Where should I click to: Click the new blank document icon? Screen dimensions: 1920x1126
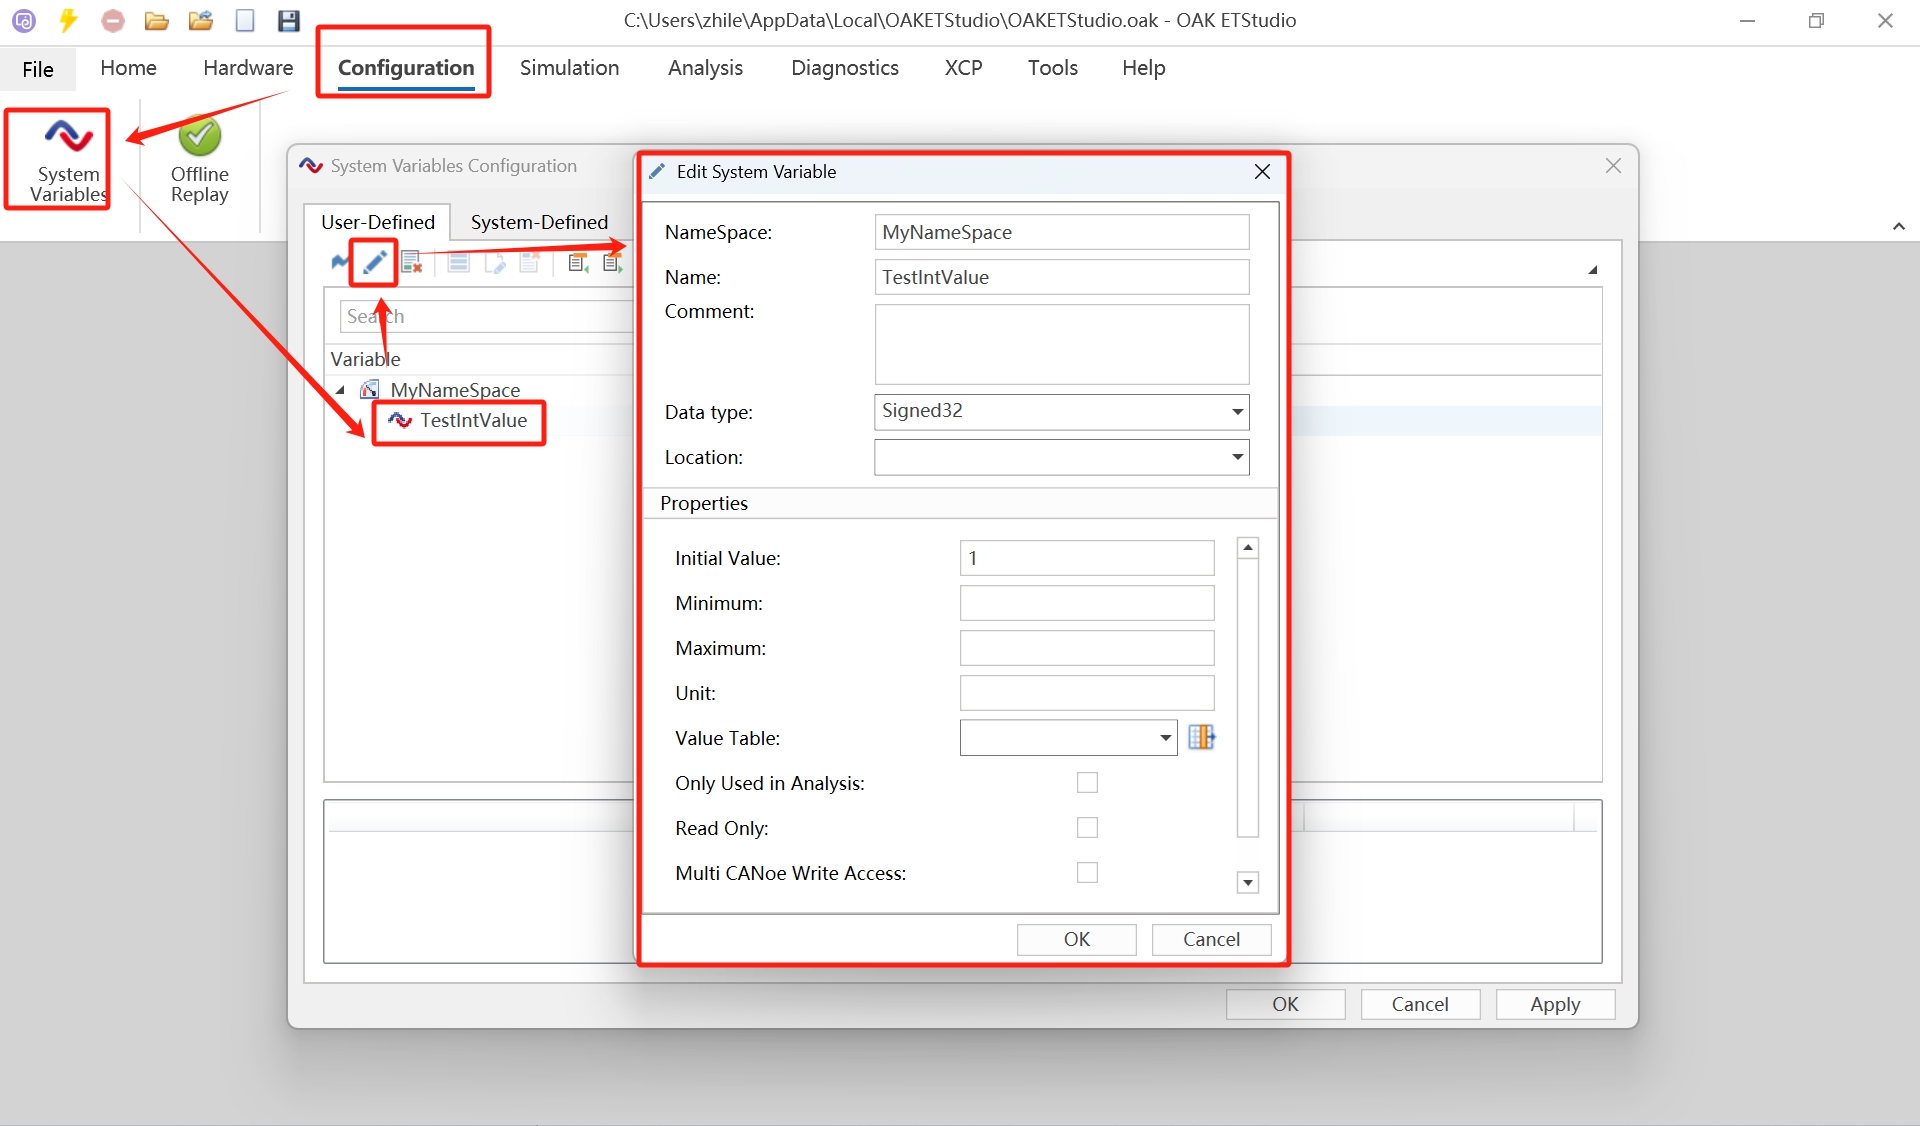coord(245,20)
